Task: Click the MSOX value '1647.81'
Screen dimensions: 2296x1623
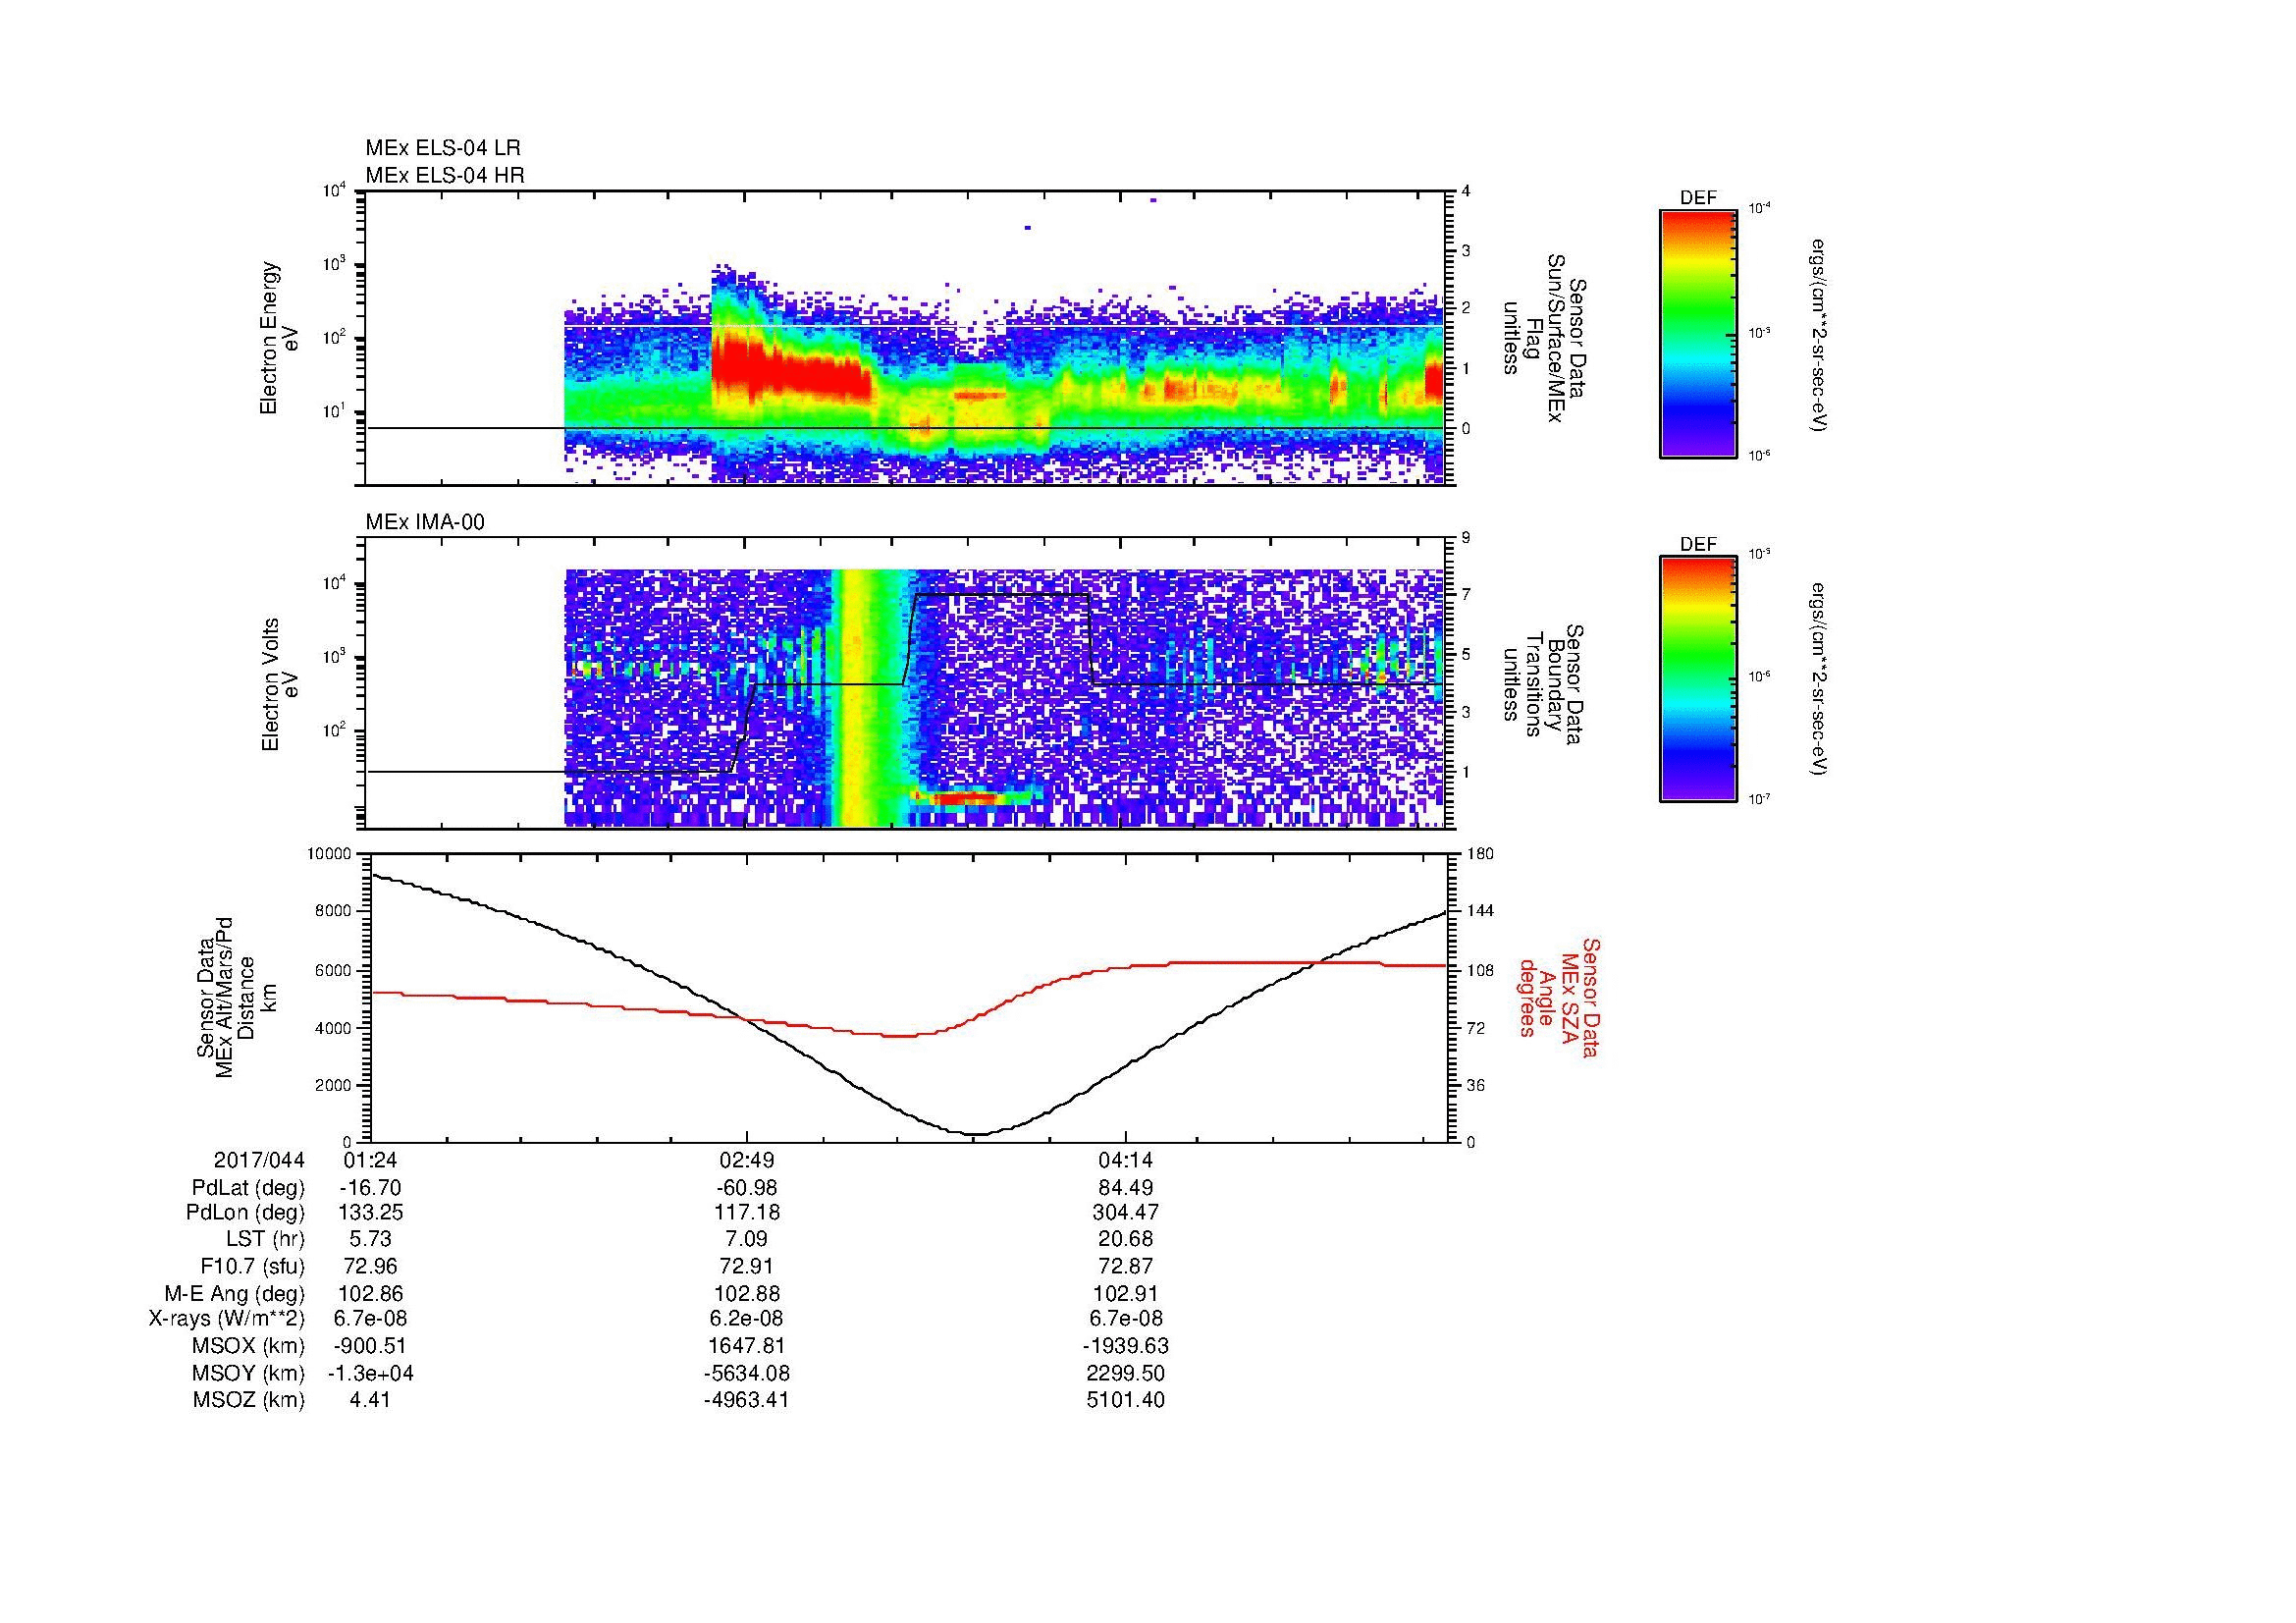Action: tap(747, 1347)
